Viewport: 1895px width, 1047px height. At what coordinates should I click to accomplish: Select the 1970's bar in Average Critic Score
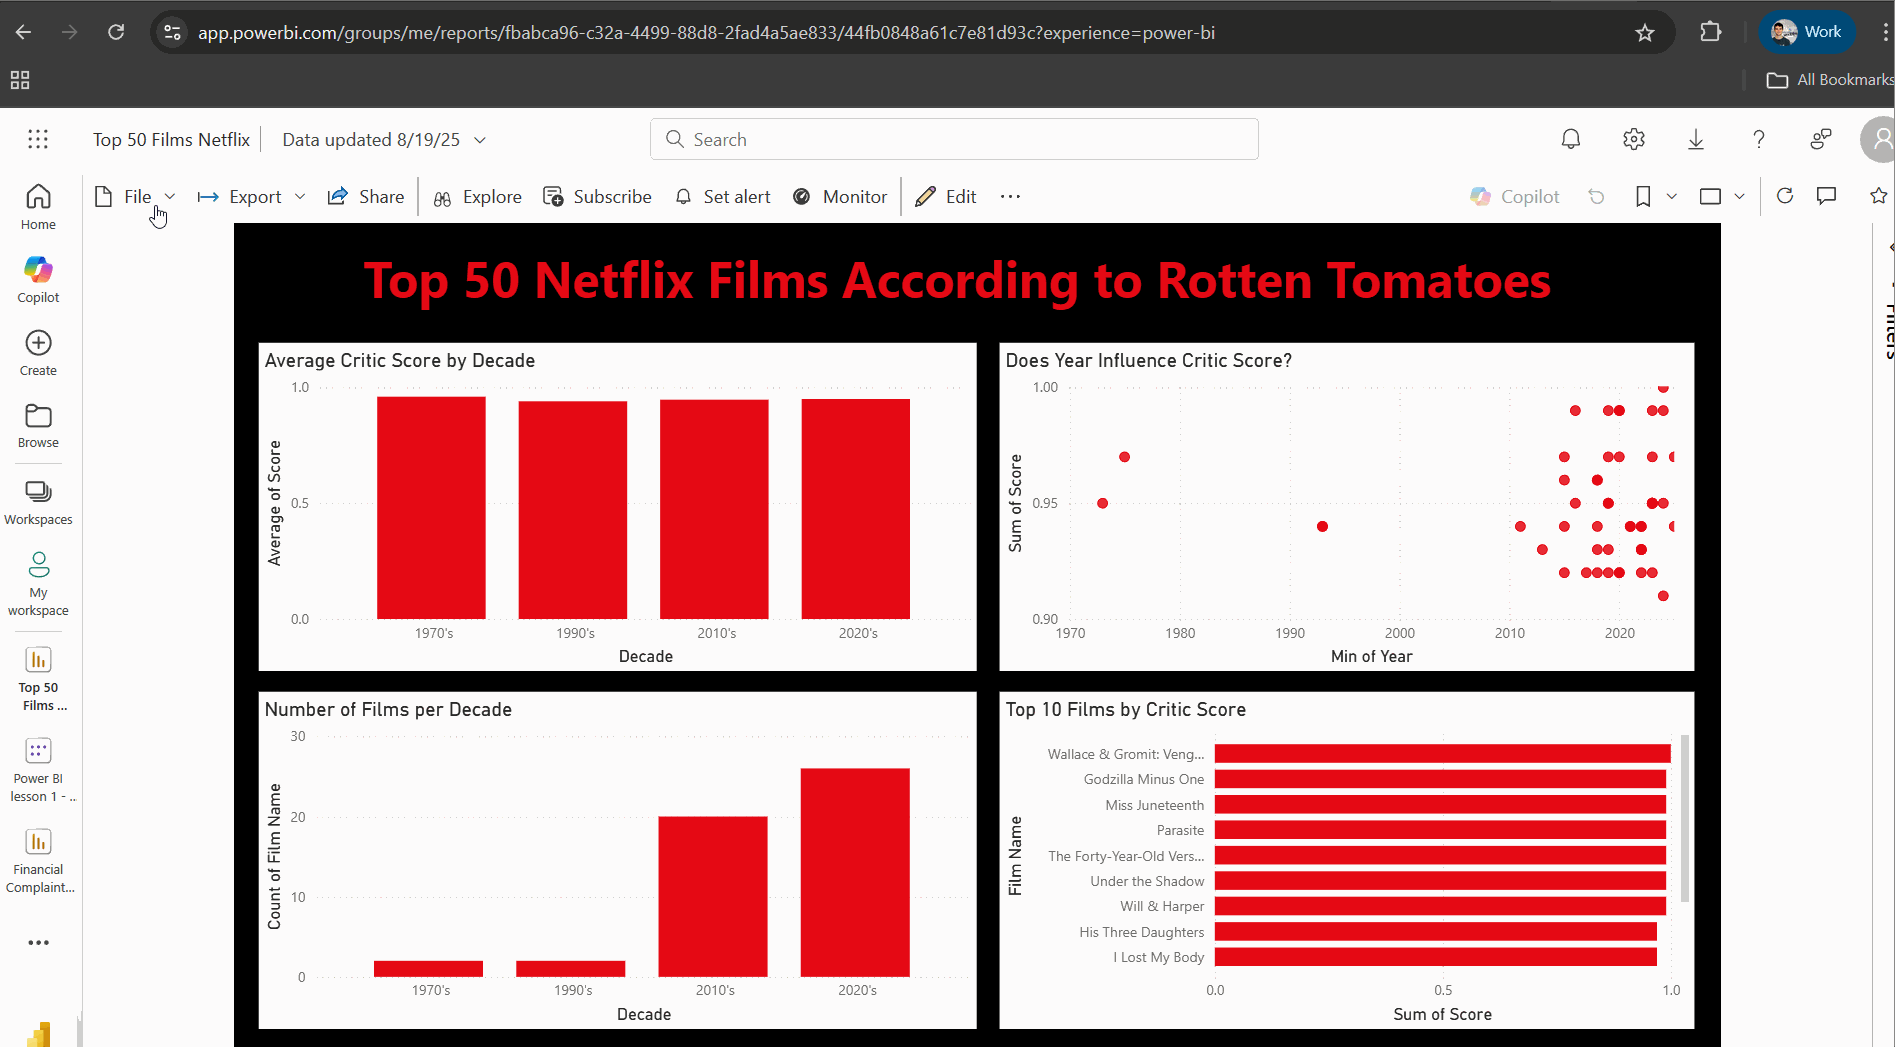pyautogui.click(x=431, y=507)
